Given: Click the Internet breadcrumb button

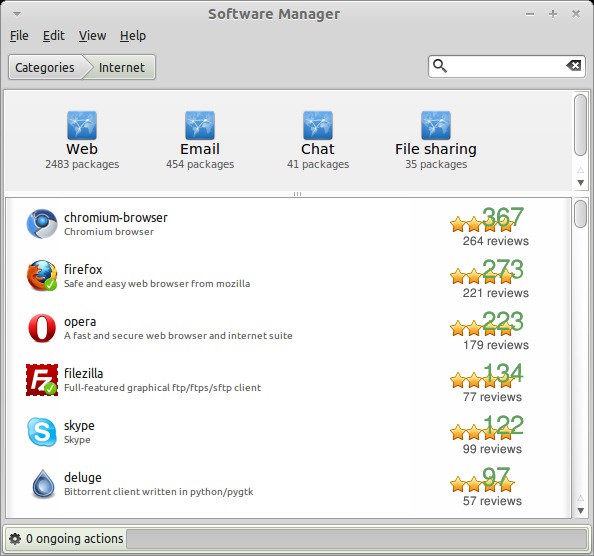Looking at the screenshot, I should [122, 67].
